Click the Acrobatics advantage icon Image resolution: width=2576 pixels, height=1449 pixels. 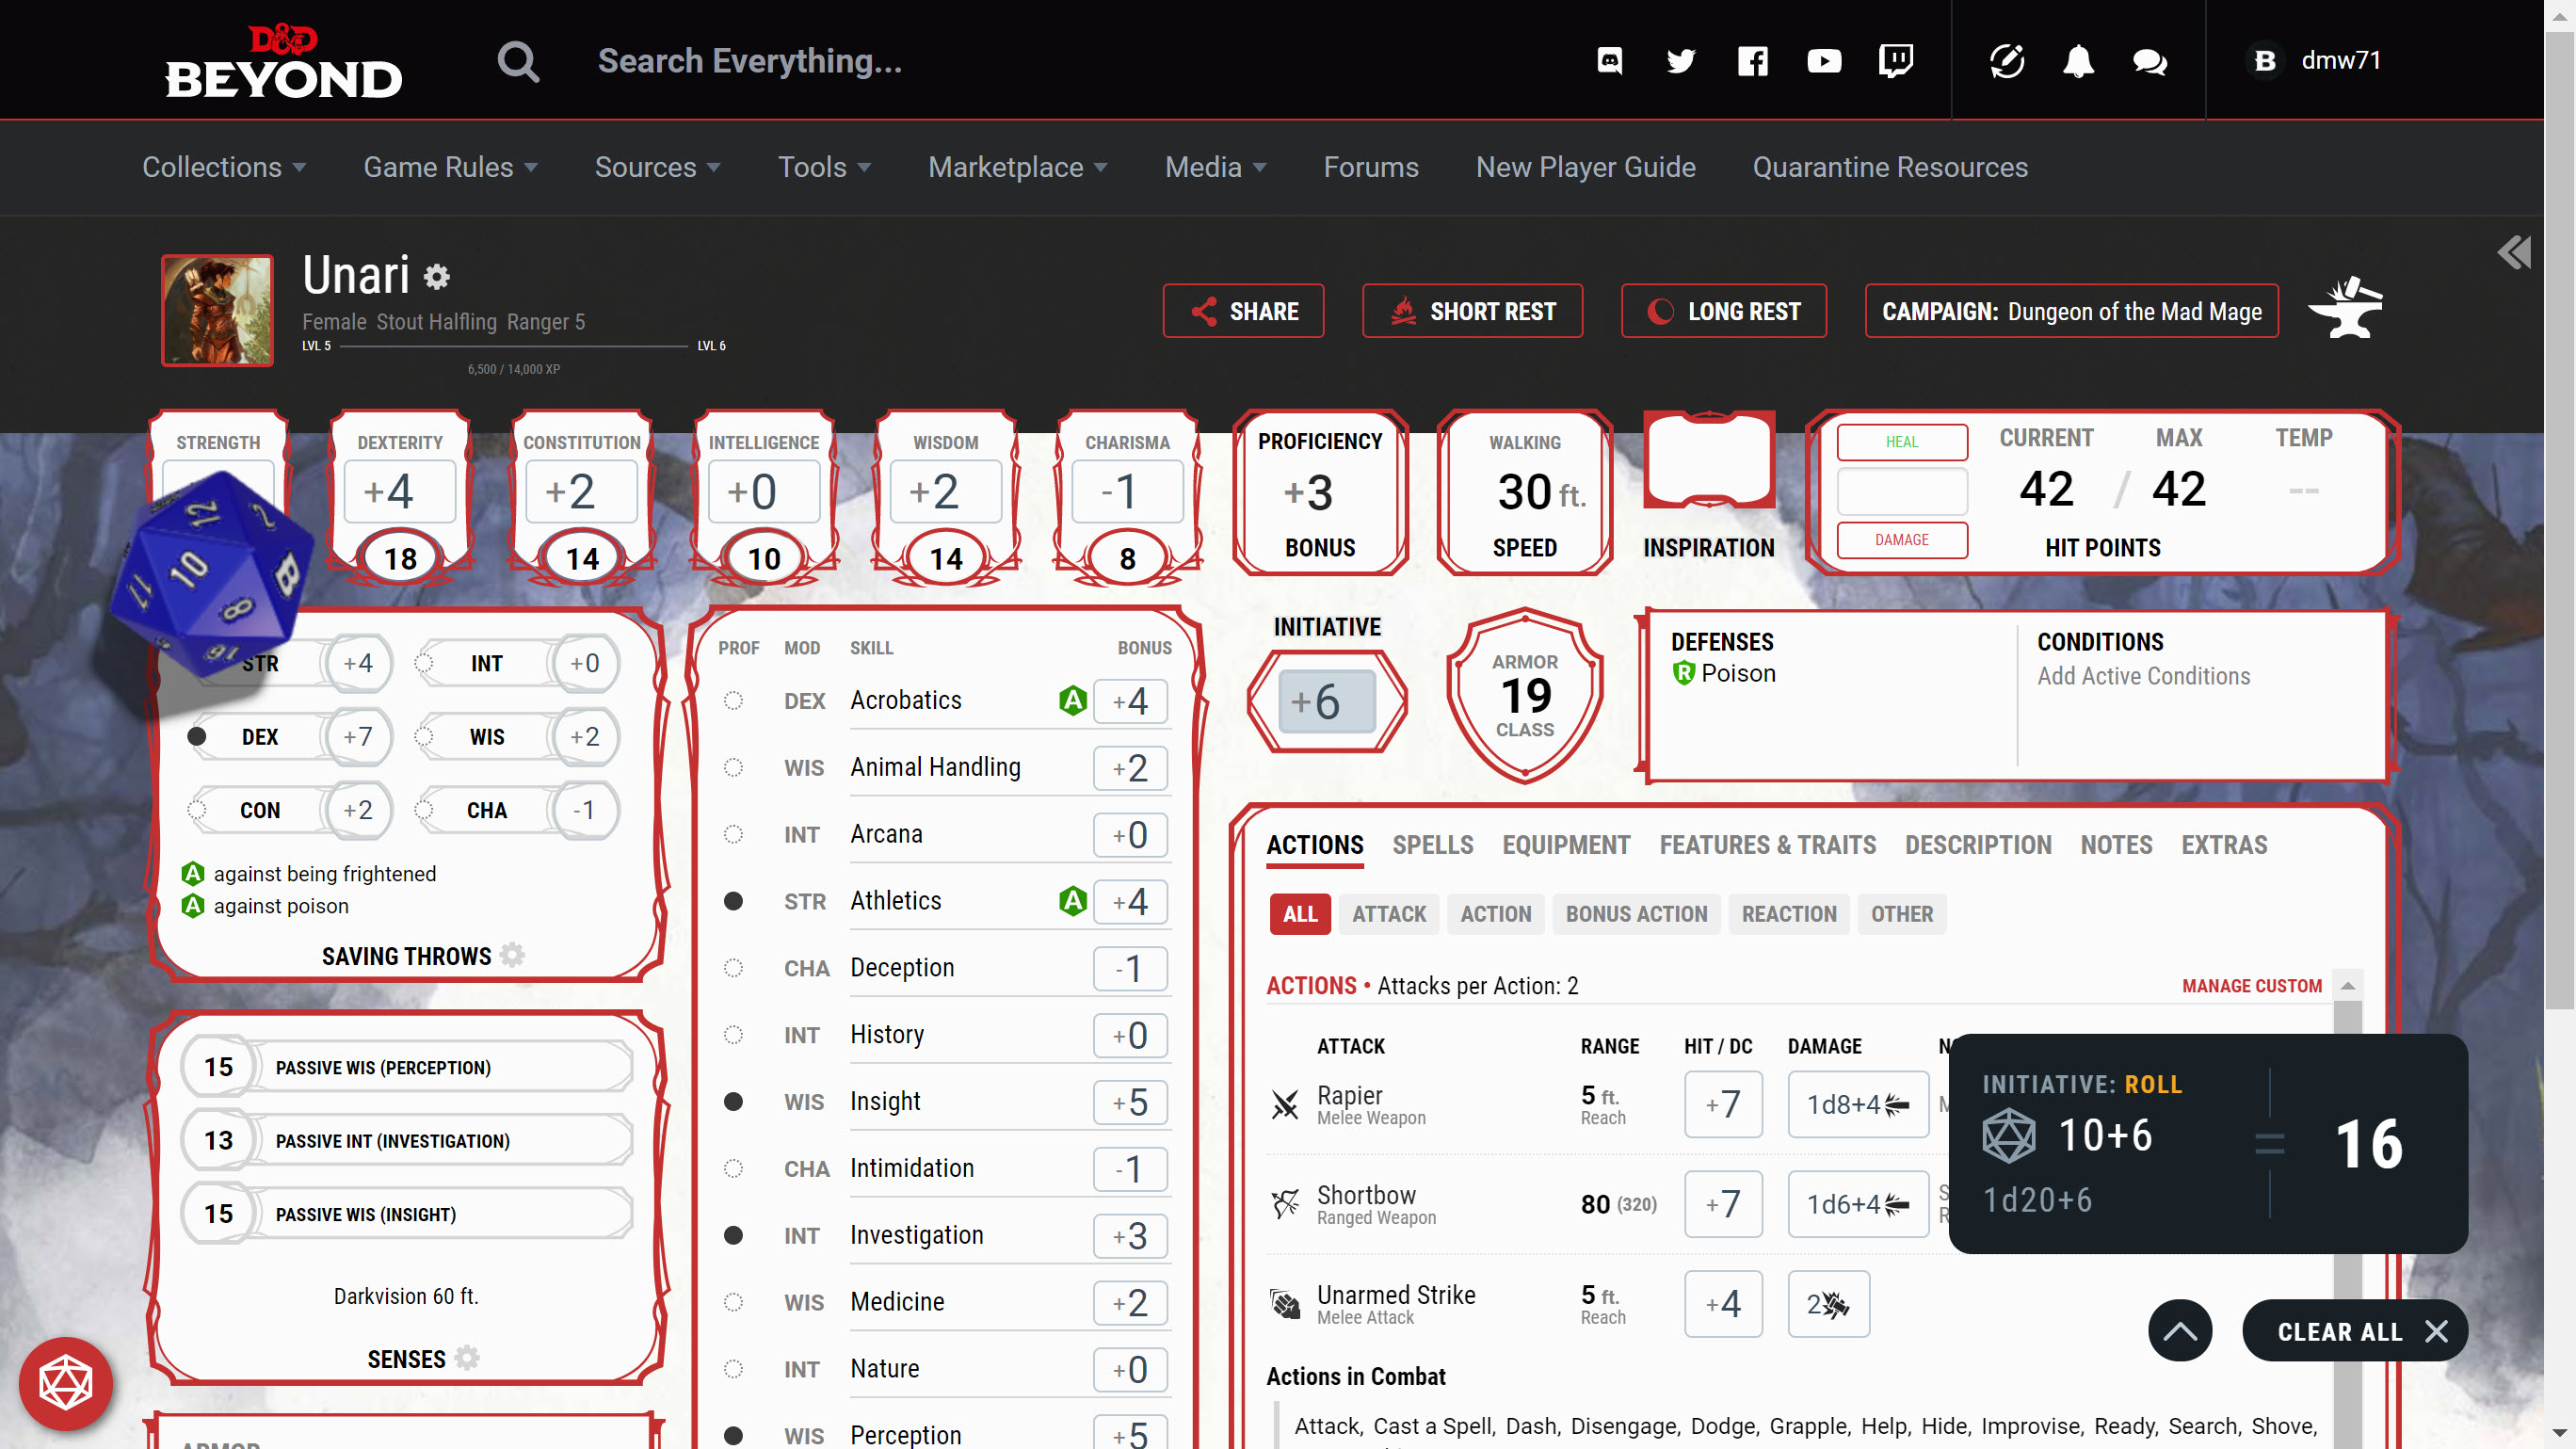1072,700
